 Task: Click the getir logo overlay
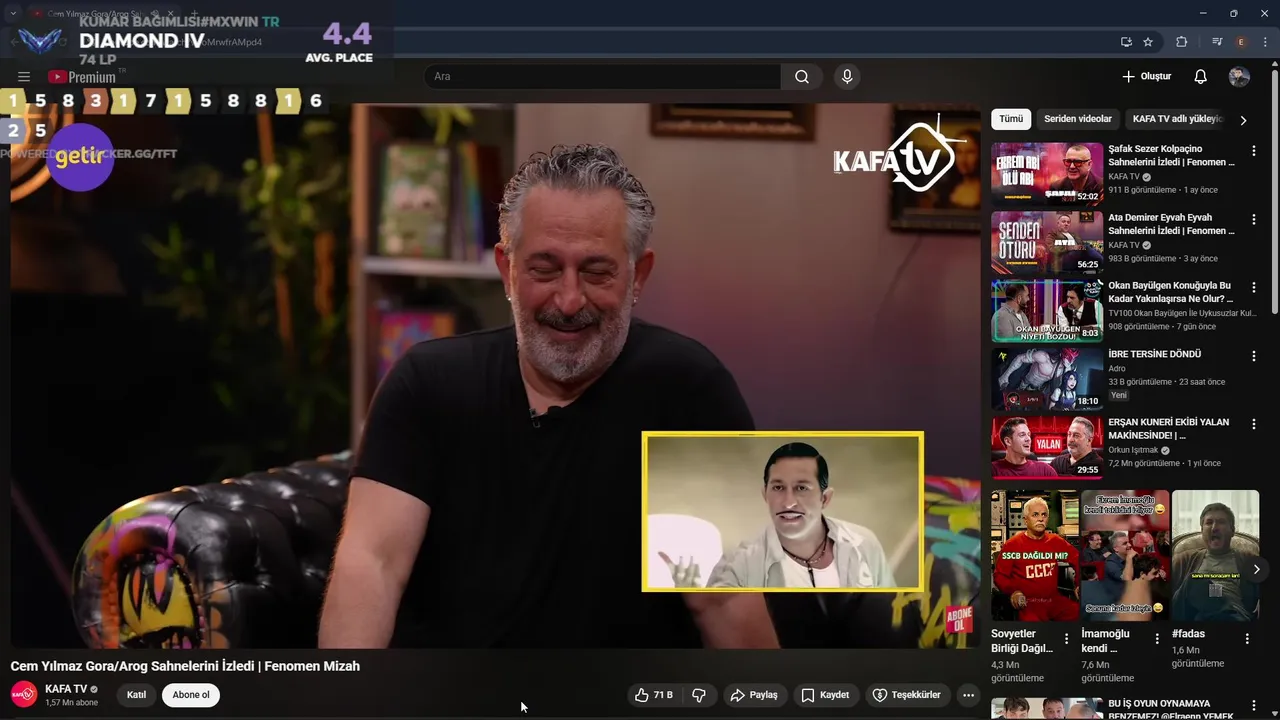pyautogui.click(x=80, y=157)
